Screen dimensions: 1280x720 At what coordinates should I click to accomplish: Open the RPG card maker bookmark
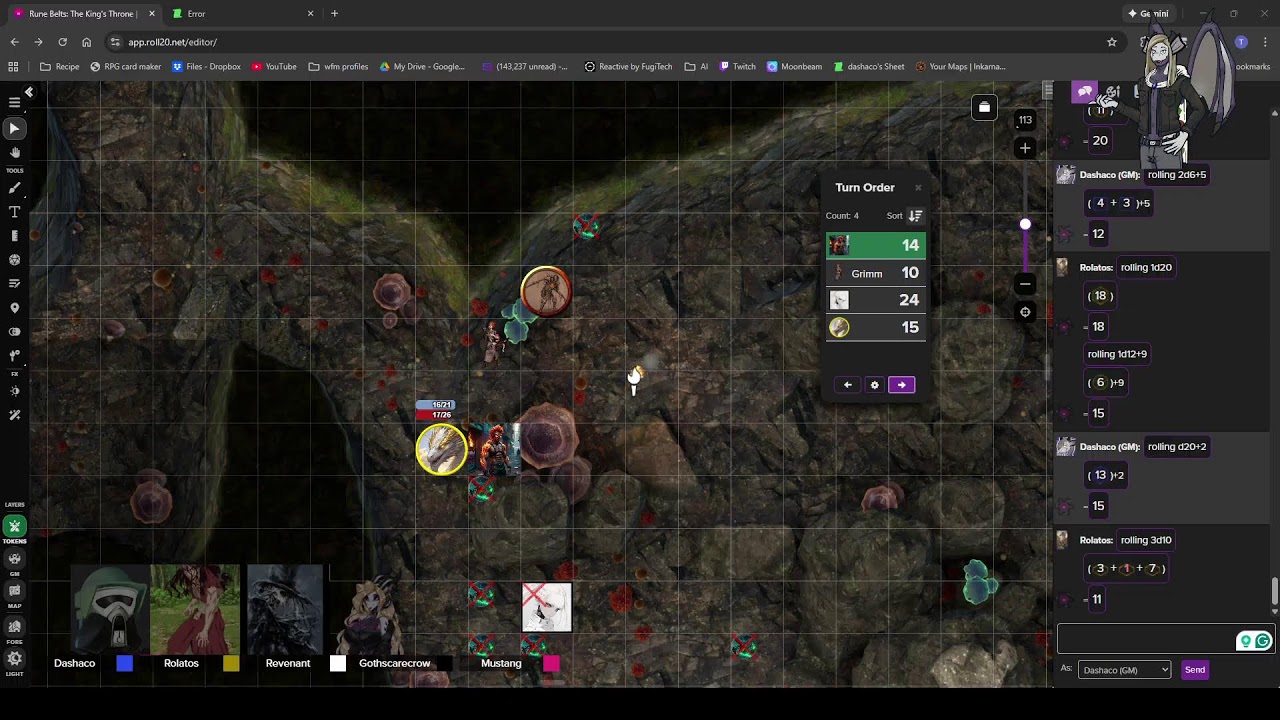point(125,67)
